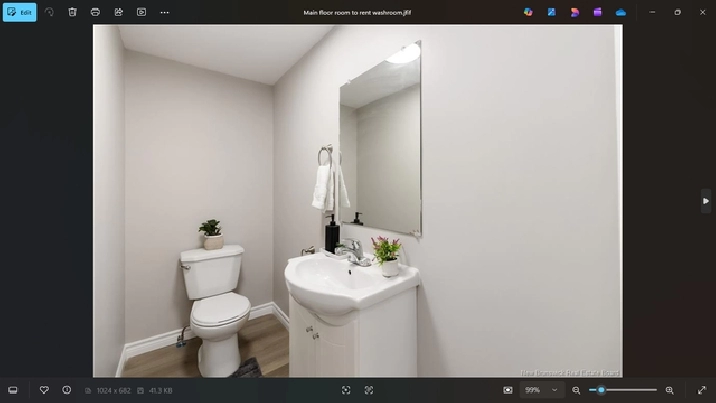The width and height of the screenshot is (716, 403).
Task: Show the file info panel
Action: (x=67, y=390)
